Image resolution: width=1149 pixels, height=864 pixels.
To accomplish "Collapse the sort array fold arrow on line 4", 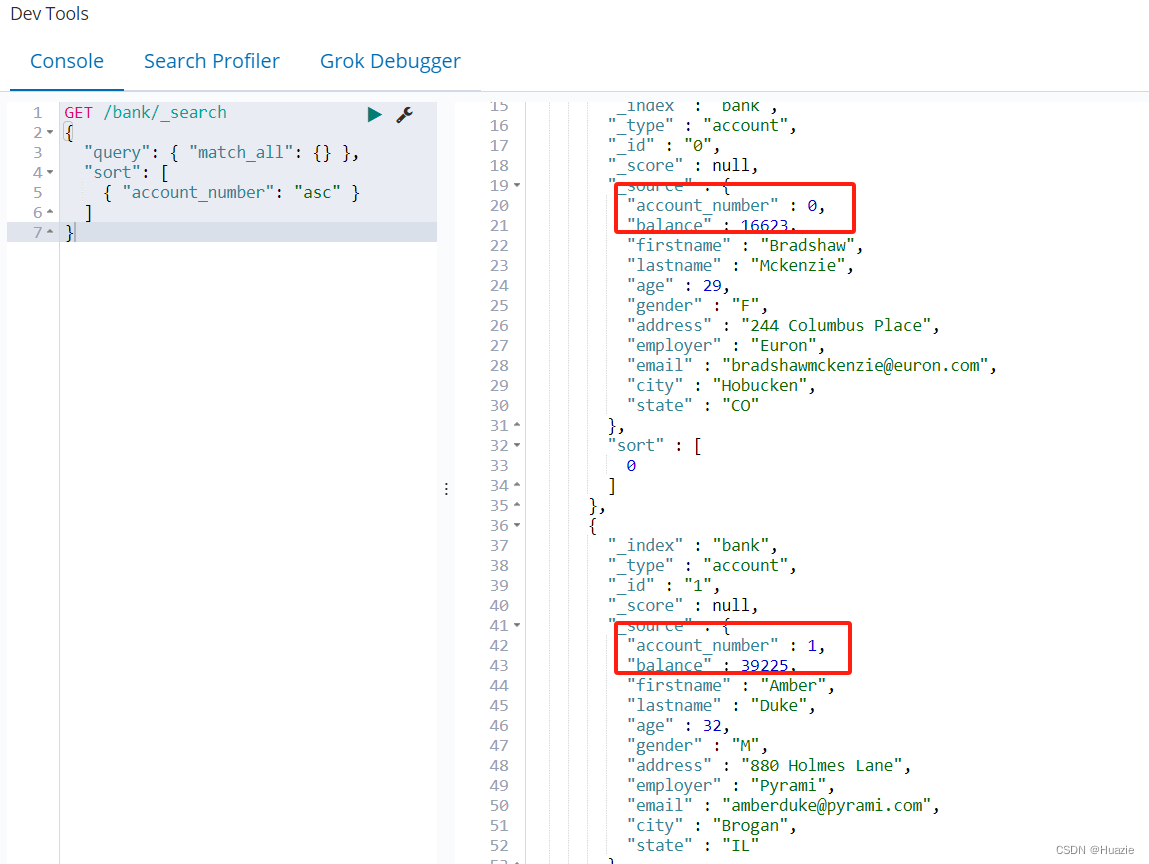I will tap(50, 171).
